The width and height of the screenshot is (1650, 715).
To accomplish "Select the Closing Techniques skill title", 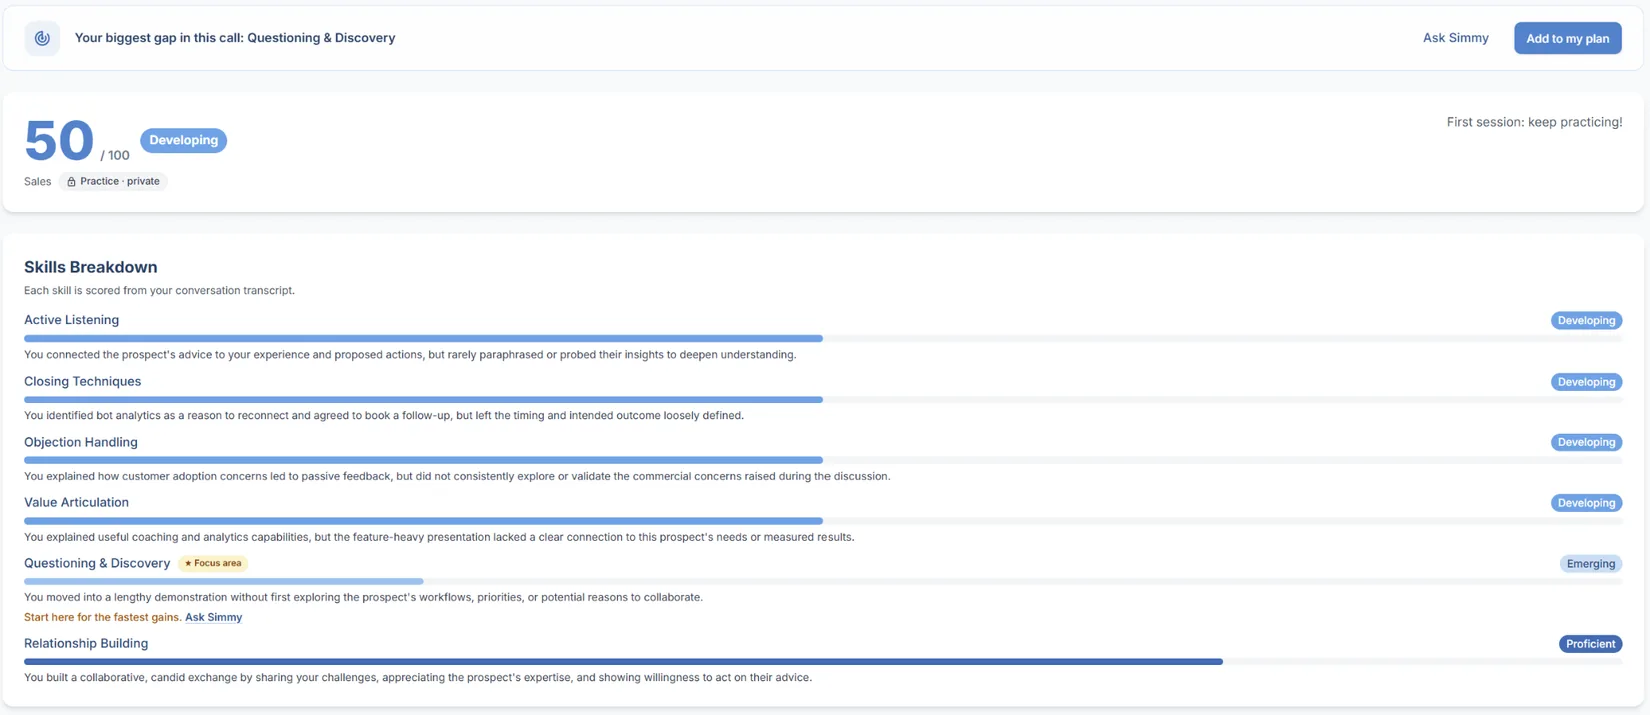I will coord(82,381).
